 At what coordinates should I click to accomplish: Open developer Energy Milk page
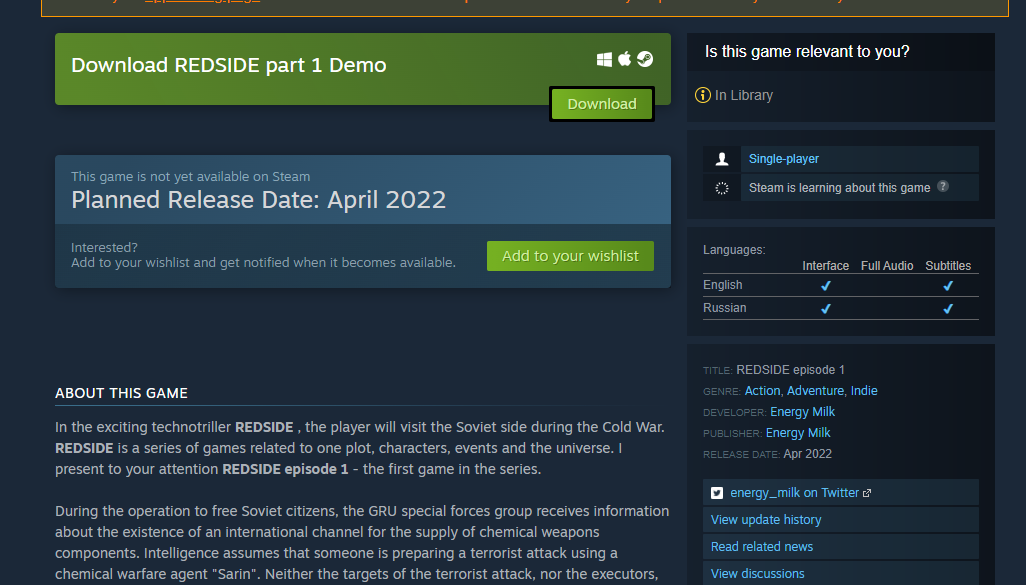(802, 412)
